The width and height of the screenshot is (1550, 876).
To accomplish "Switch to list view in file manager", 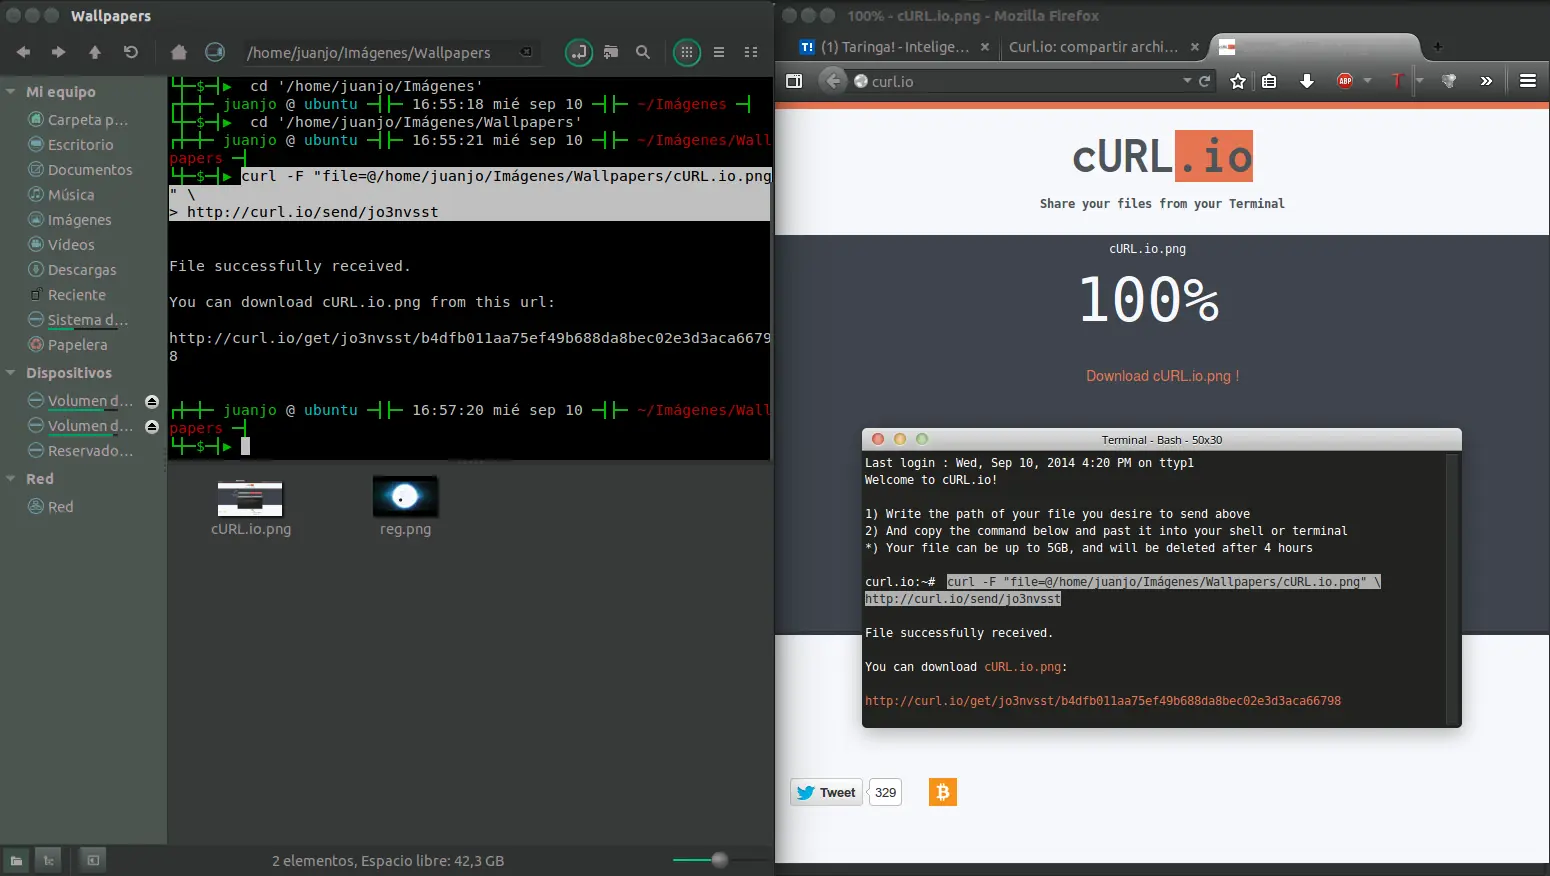I will 719,52.
